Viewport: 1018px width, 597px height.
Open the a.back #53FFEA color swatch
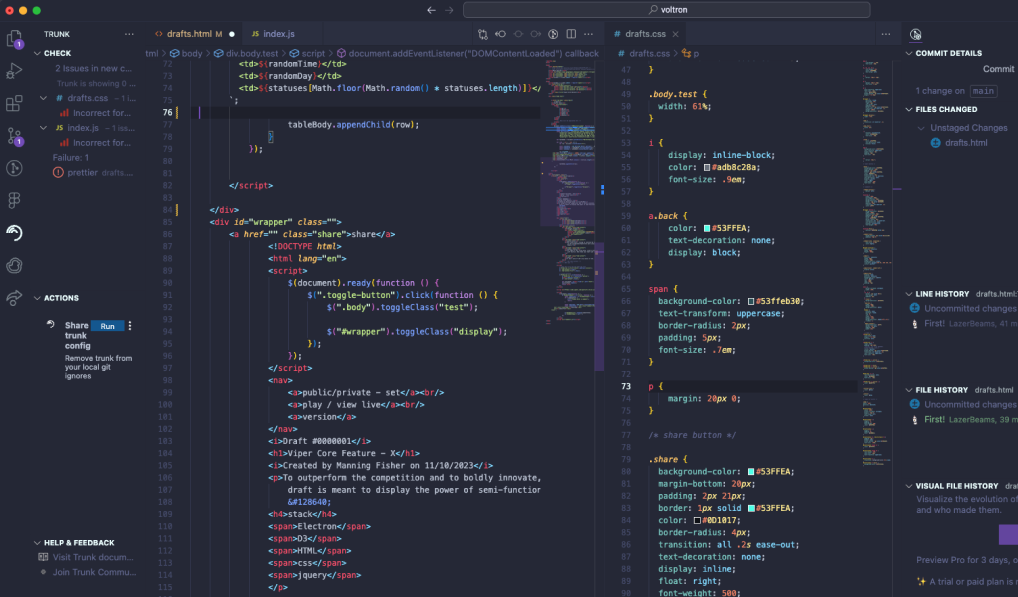point(707,228)
